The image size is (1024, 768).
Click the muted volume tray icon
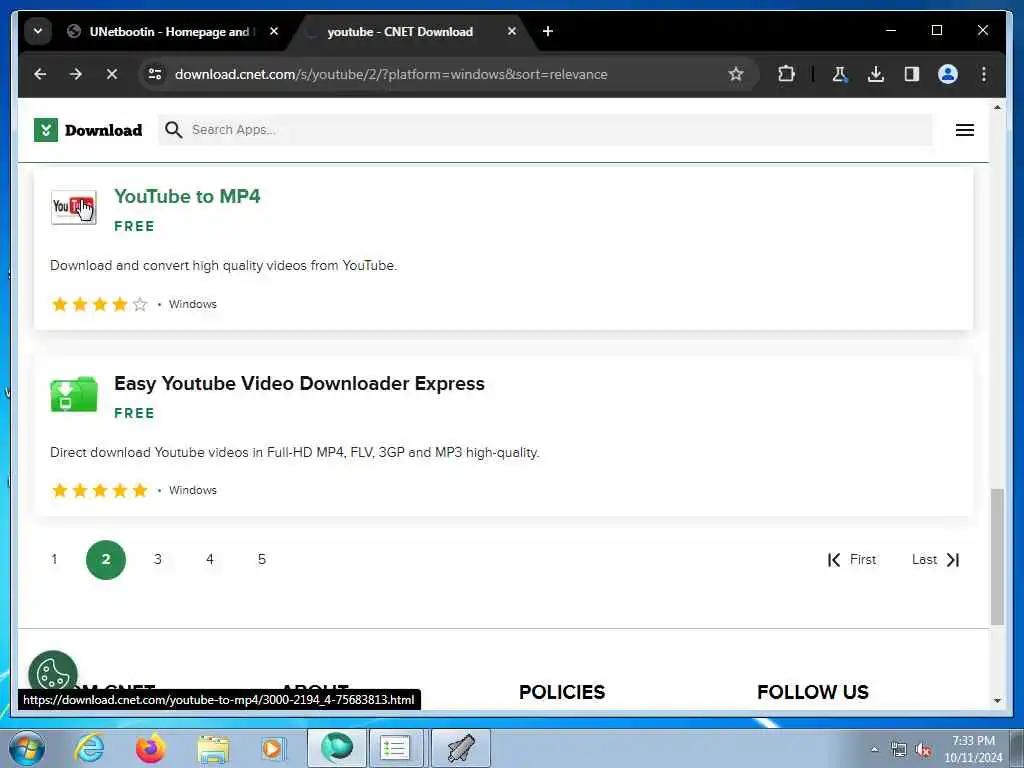[x=923, y=749]
